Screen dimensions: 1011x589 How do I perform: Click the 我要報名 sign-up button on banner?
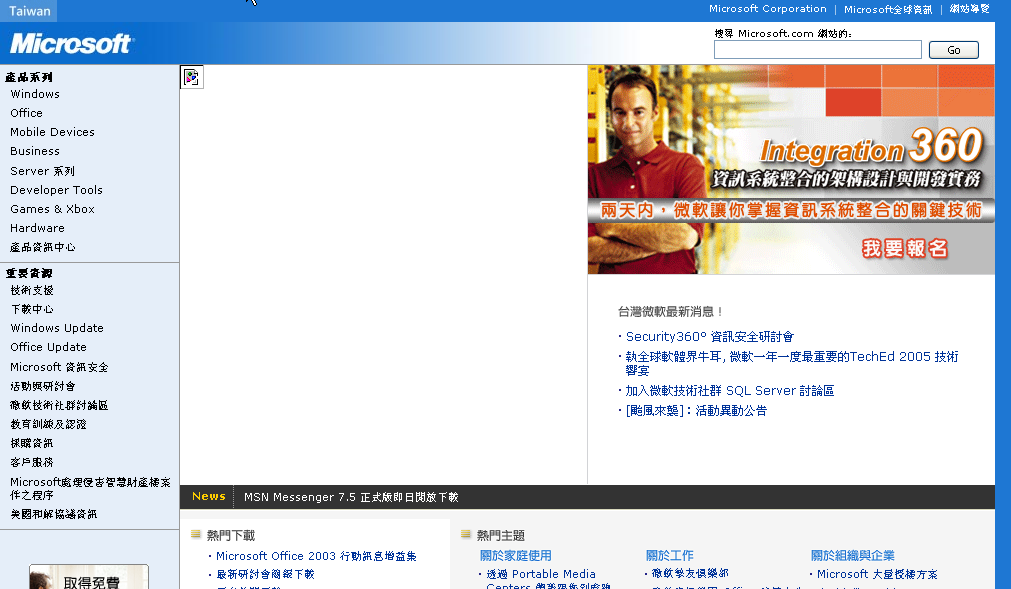point(905,248)
